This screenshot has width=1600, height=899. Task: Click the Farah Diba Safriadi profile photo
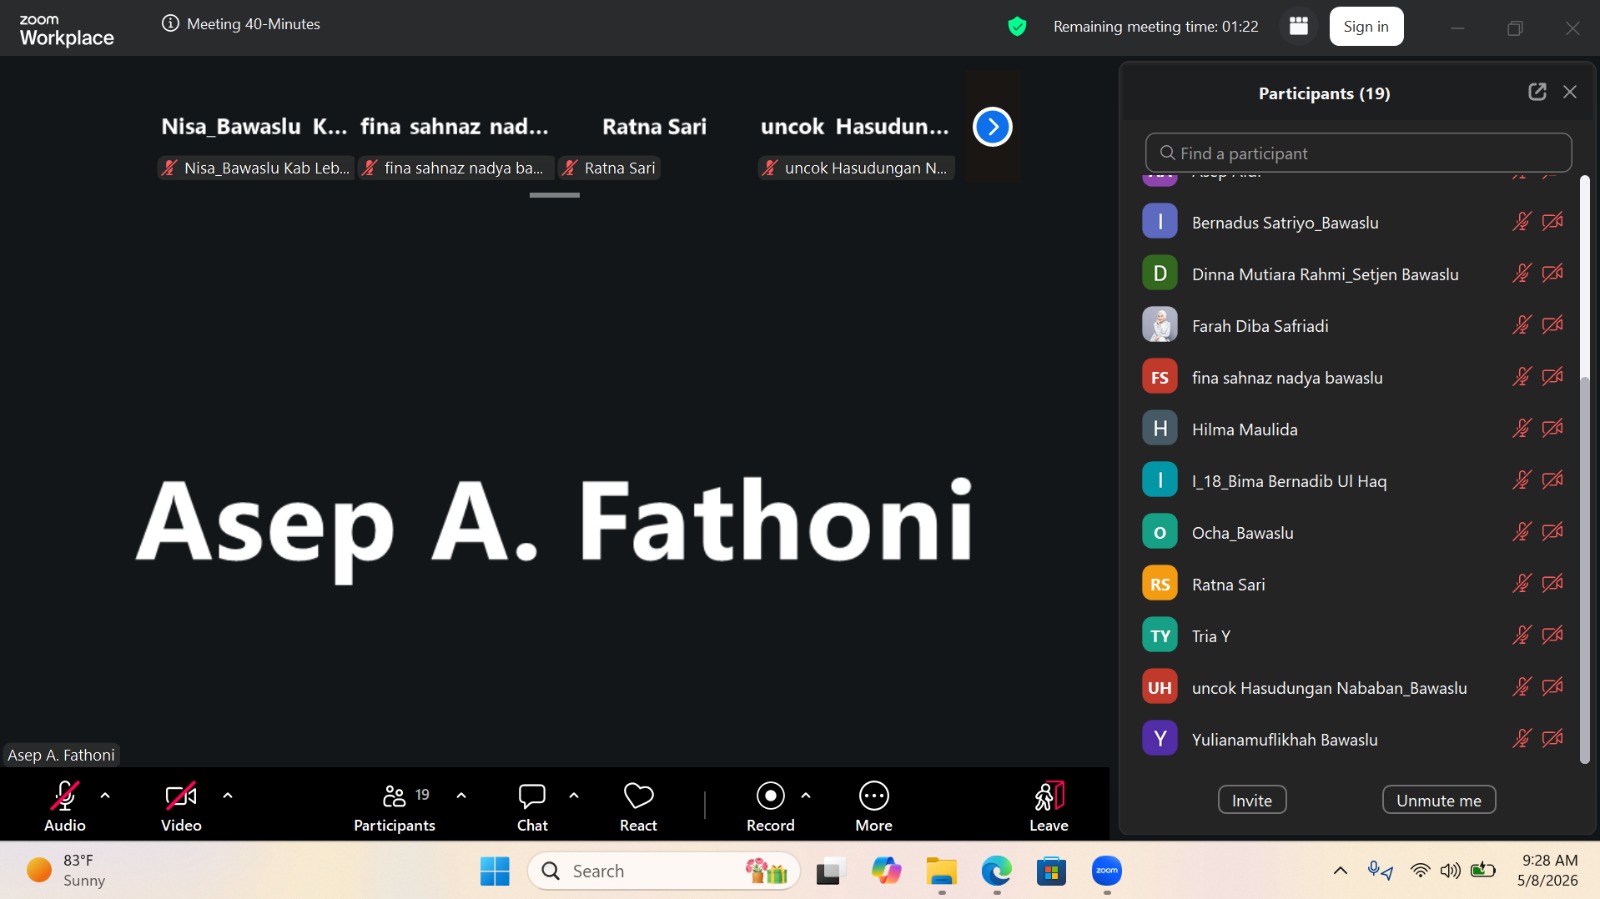click(x=1160, y=325)
